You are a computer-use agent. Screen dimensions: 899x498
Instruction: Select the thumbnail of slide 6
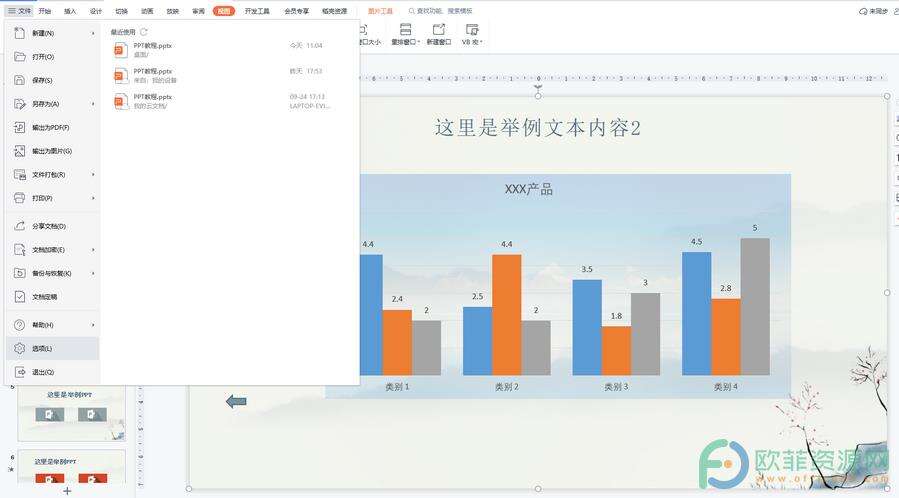71,467
